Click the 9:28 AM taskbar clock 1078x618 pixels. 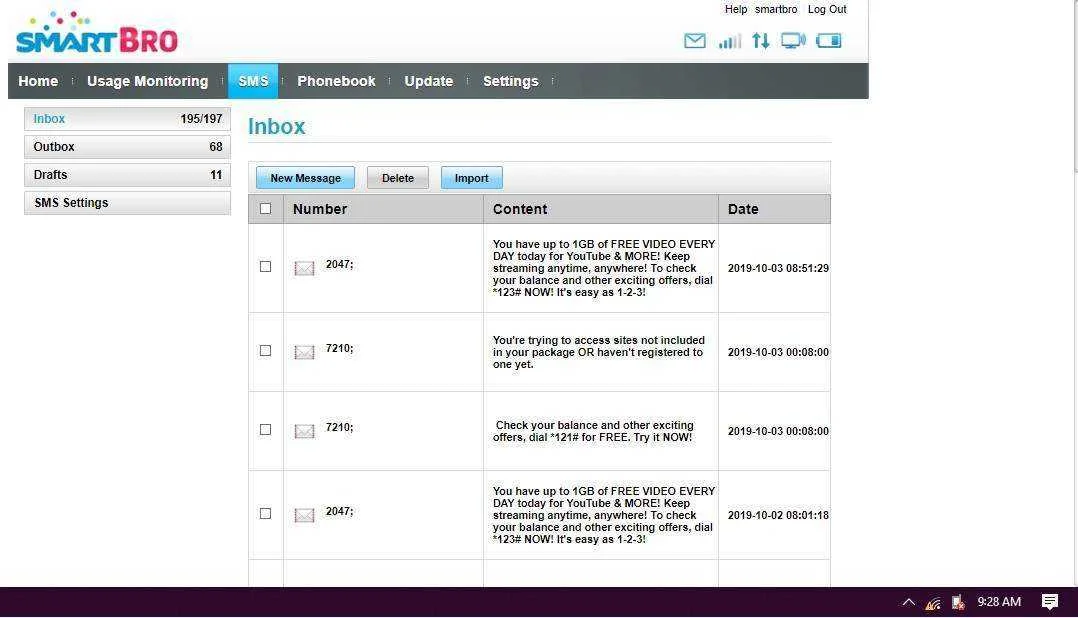(x=999, y=602)
